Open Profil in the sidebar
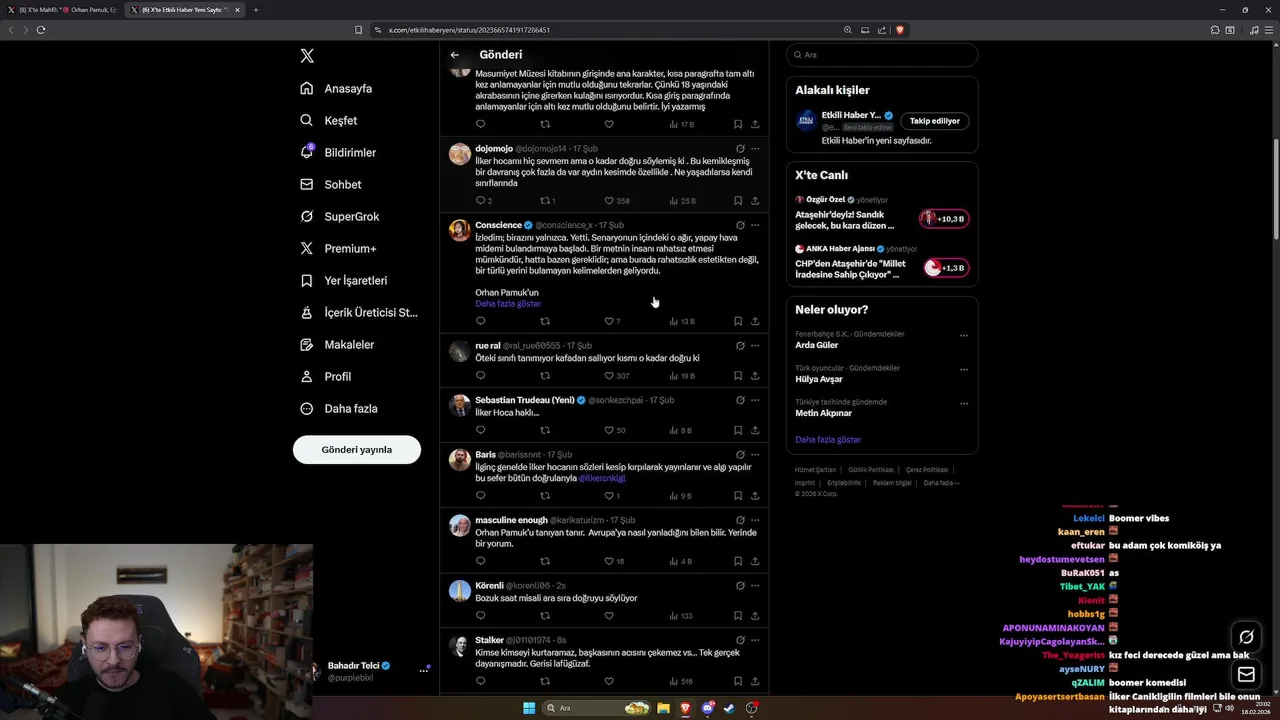Image resolution: width=1280 pixels, height=720 pixels. (326, 376)
